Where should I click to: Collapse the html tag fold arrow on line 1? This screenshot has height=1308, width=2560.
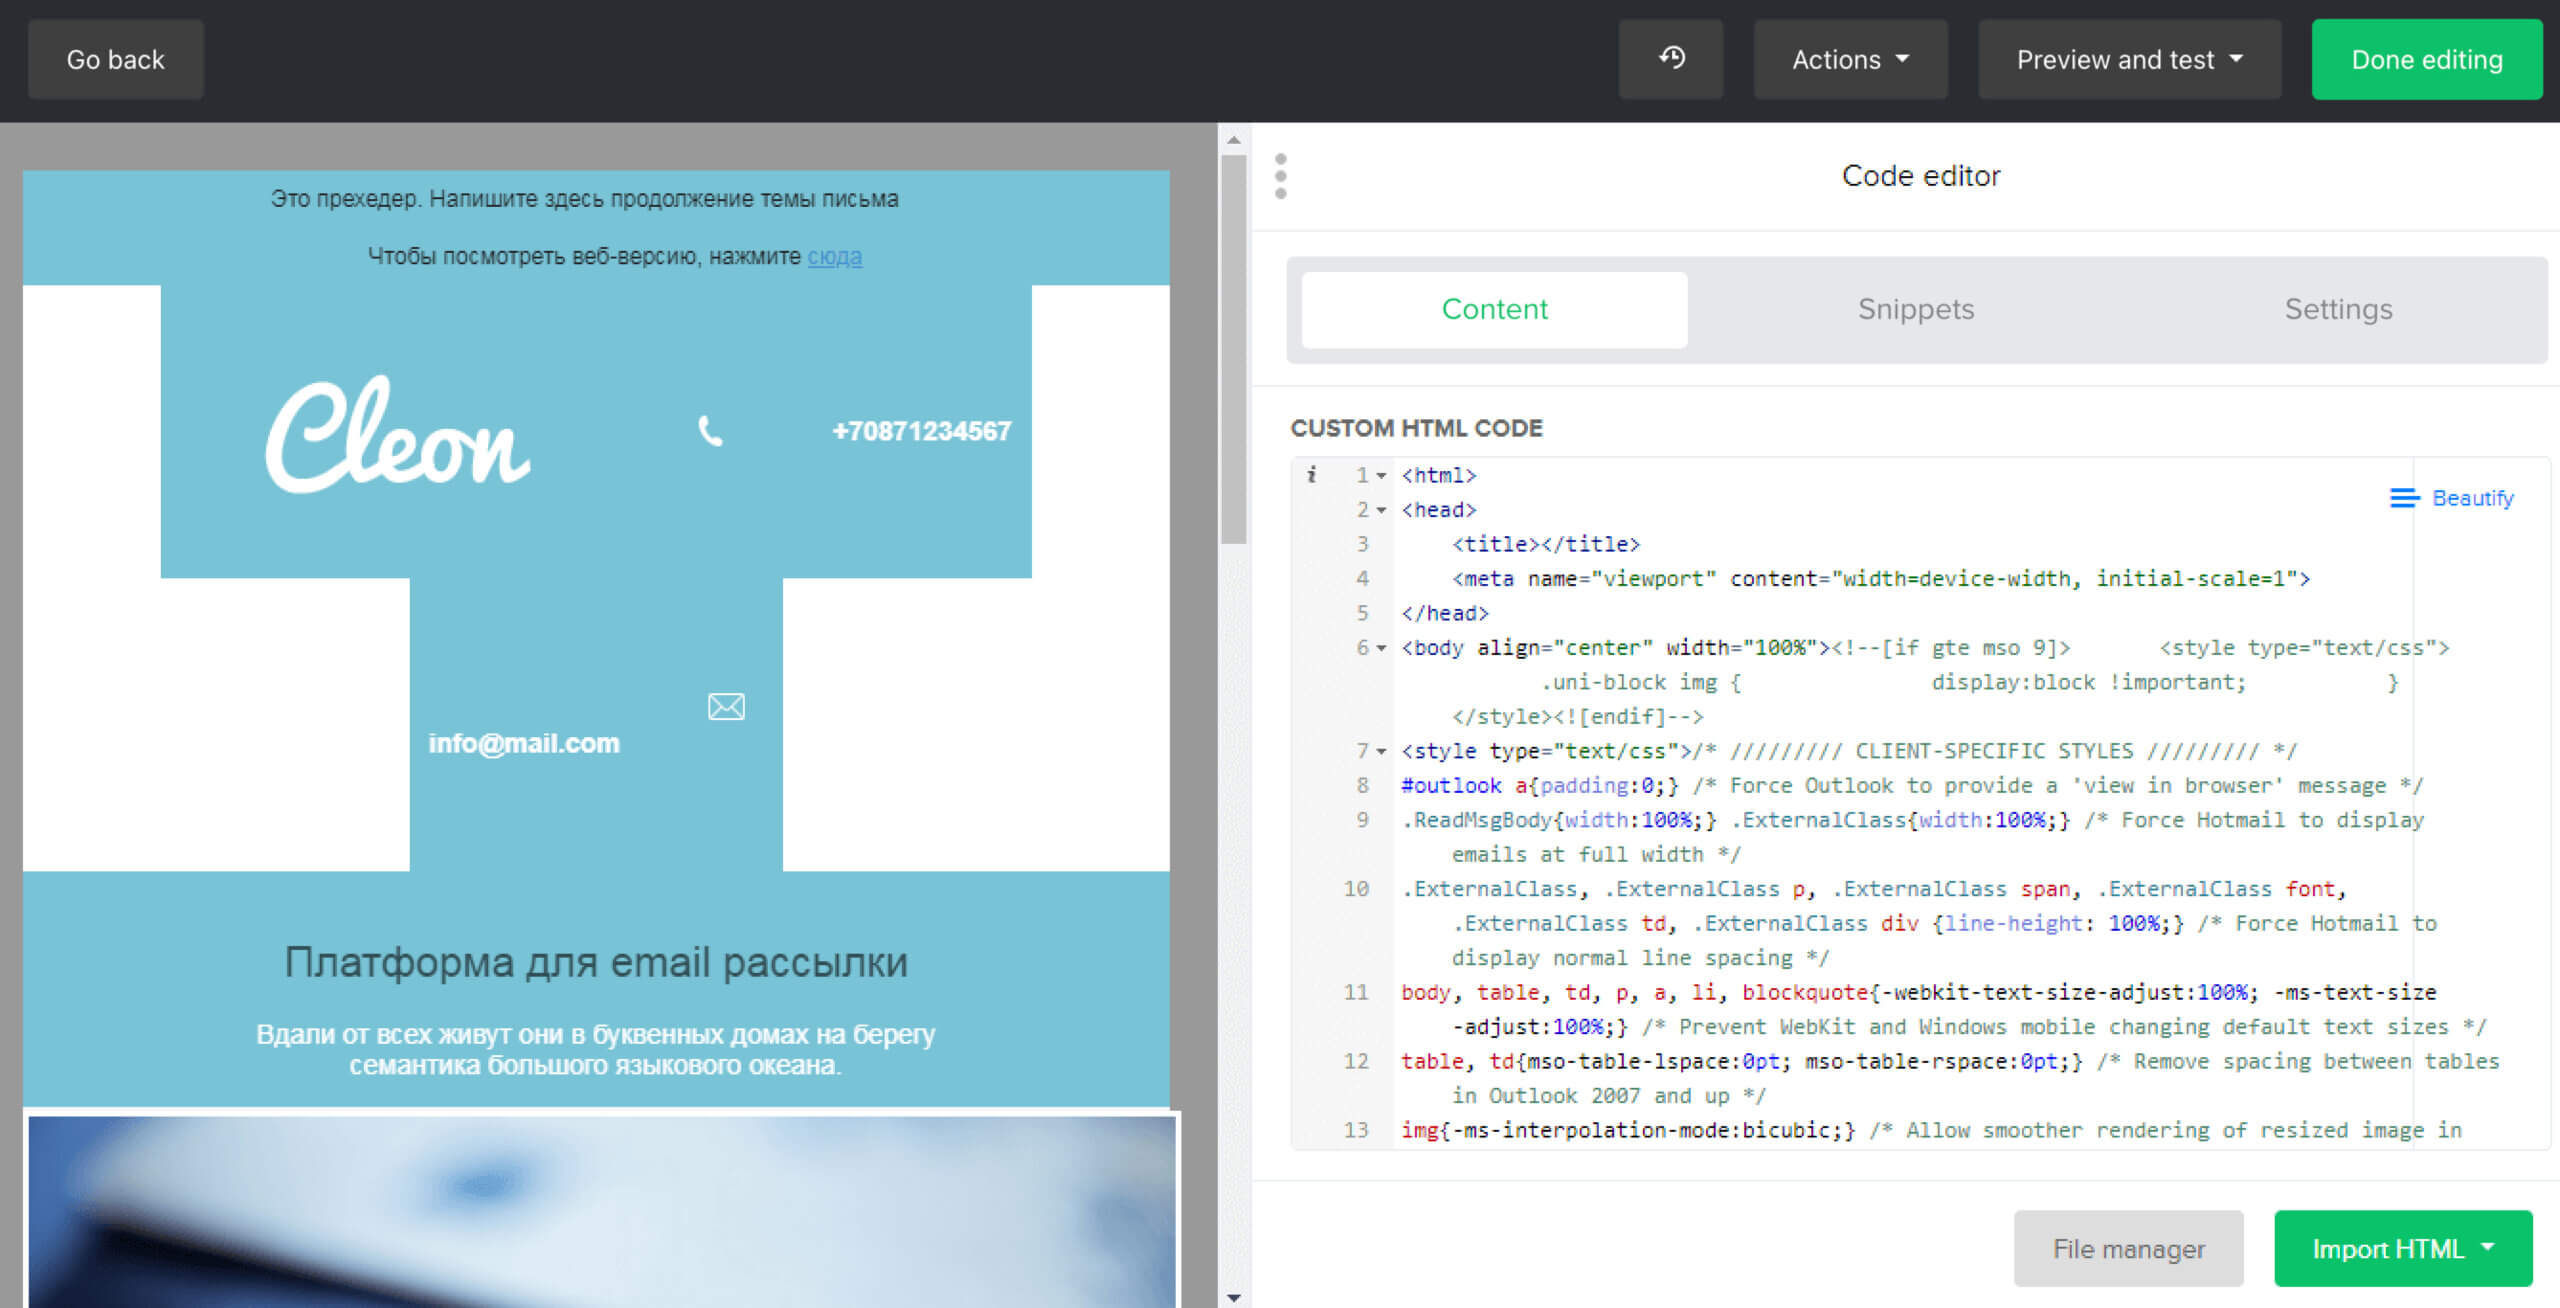click(1381, 476)
